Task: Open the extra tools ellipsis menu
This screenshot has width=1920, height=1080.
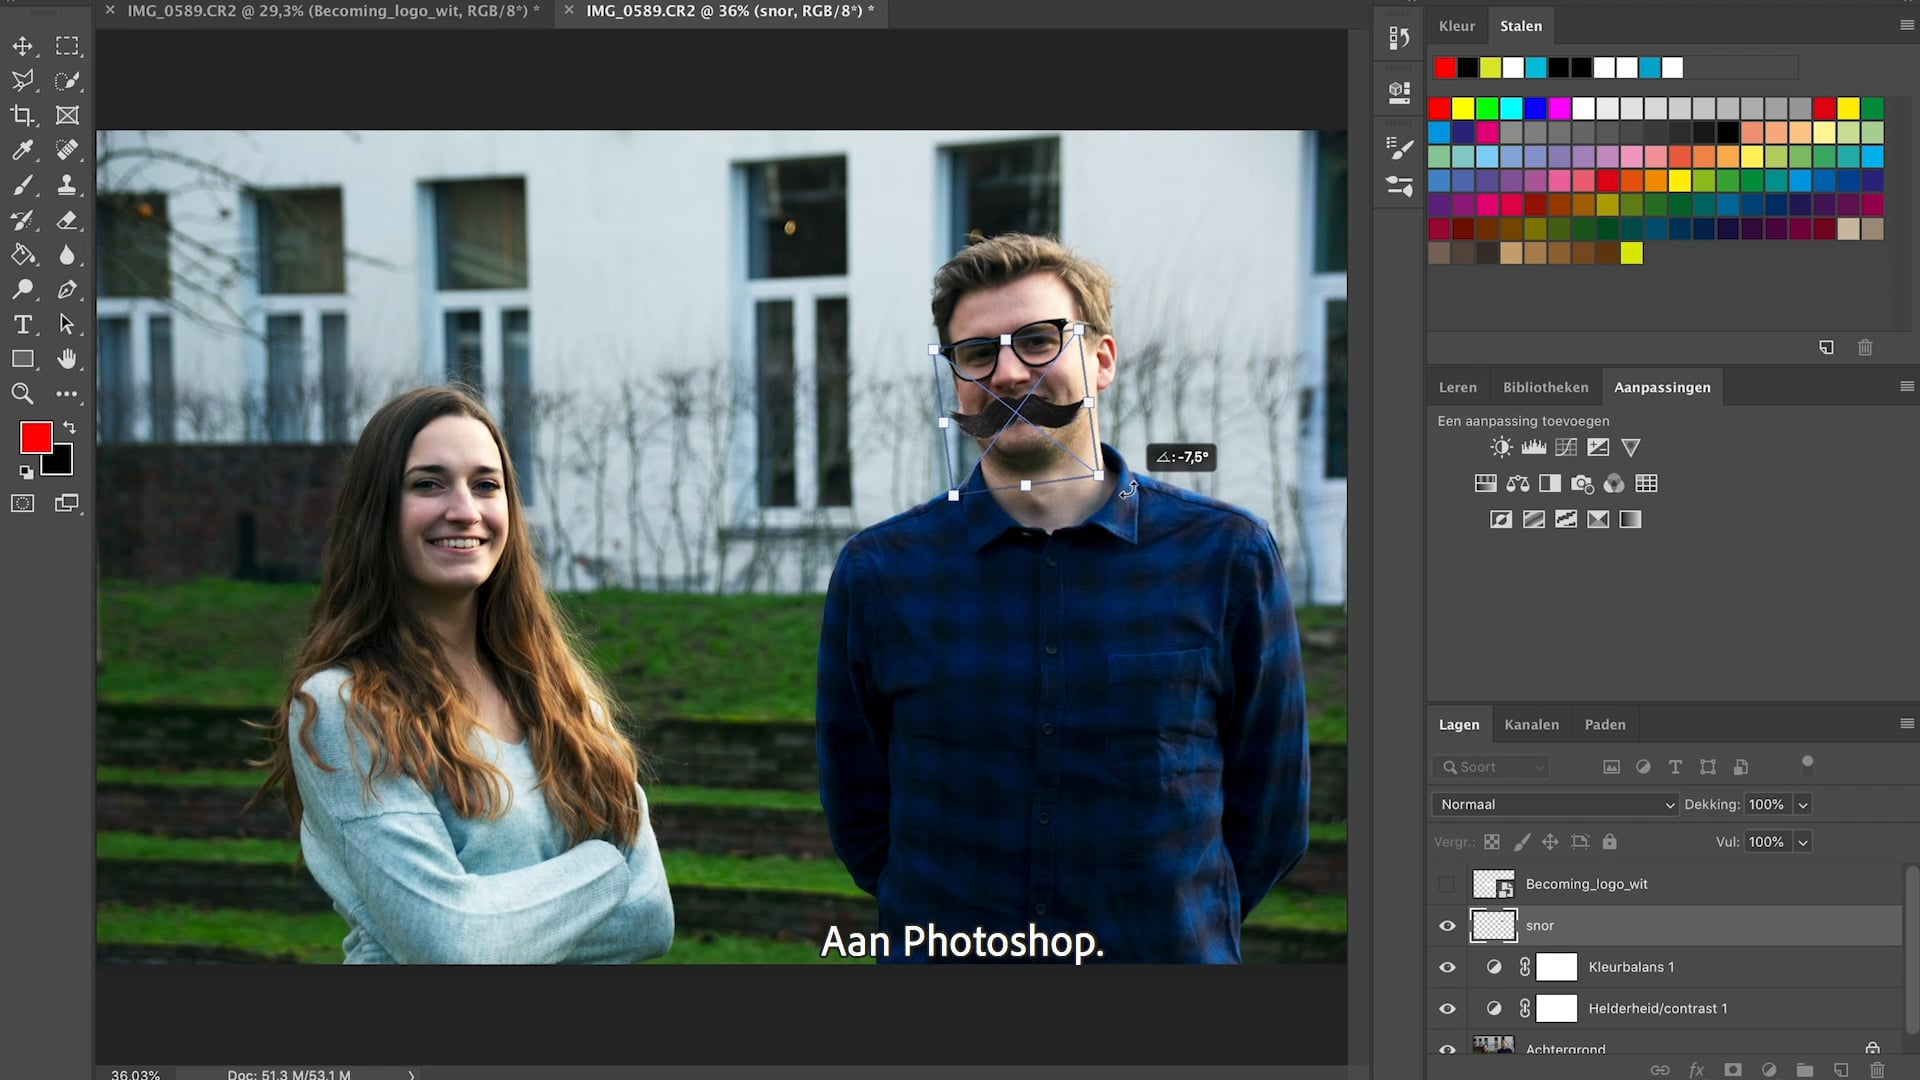Action: click(x=67, y=394)
